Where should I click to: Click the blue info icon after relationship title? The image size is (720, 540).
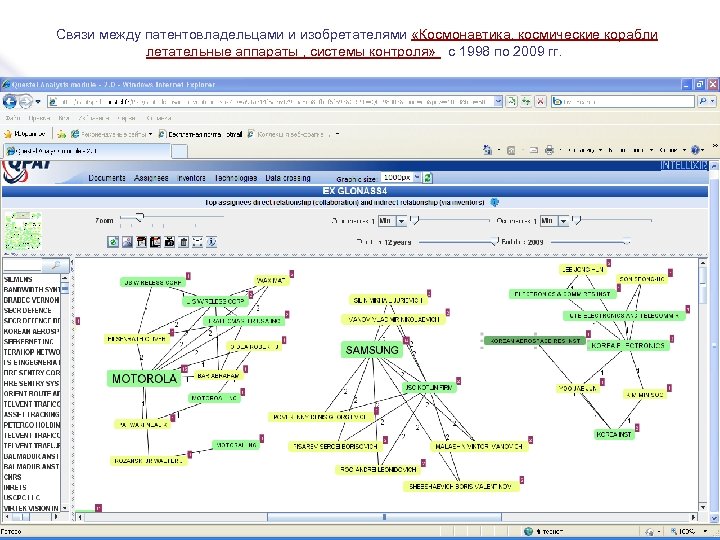coord(495,202)
